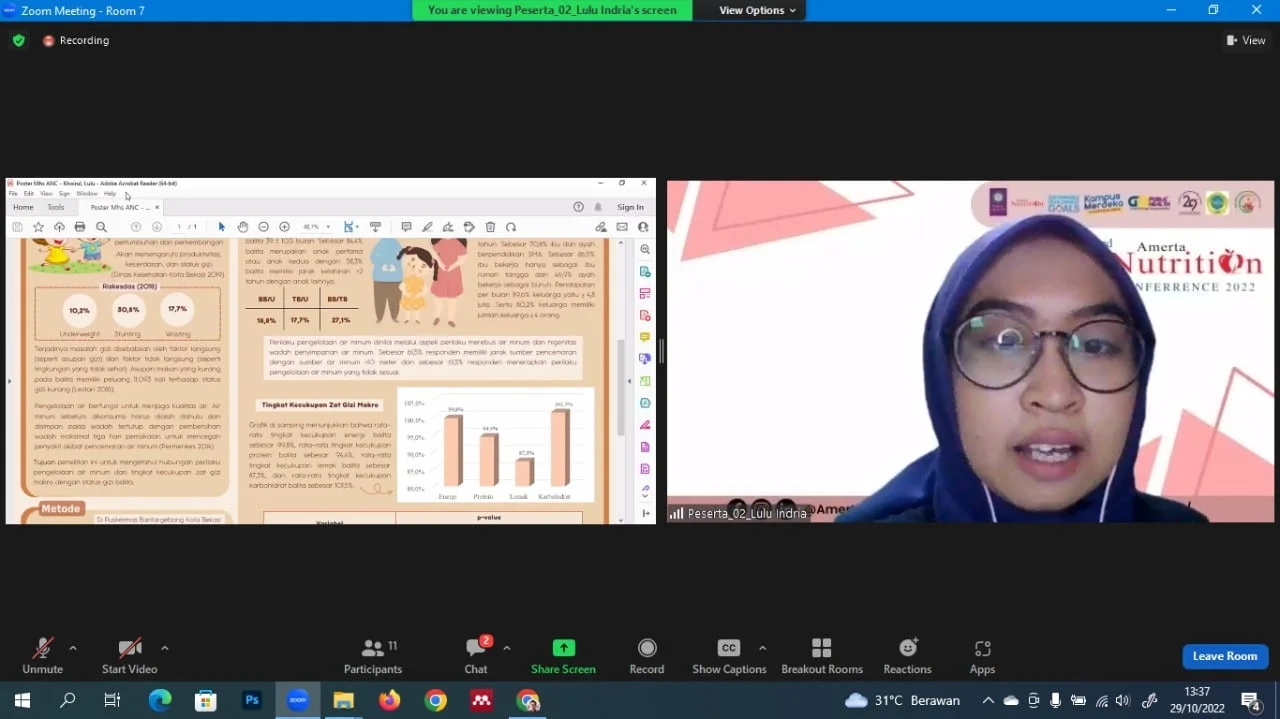This screenshot has width=1280, height=719.
Task: Click the scrolling mode toolbar icon
Action: [x=375, y=227]
